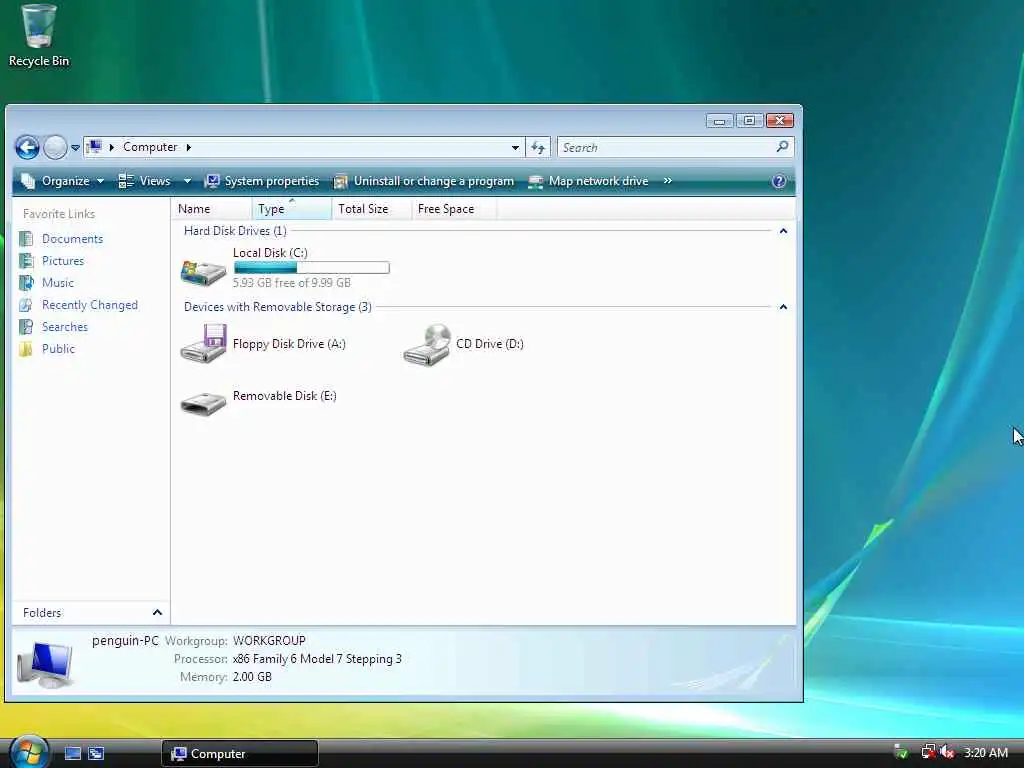
Task: Sort by the Total Size column header
Action: [372, 209]
